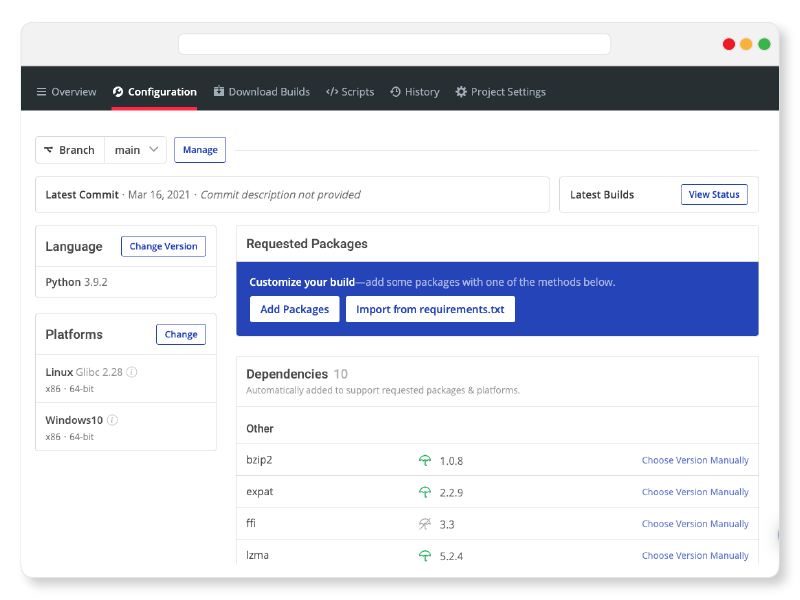This screenshot has height=600, width=800.
Task: Click the Other section heading
Action: pyautogui.click(x=260, y=429)
